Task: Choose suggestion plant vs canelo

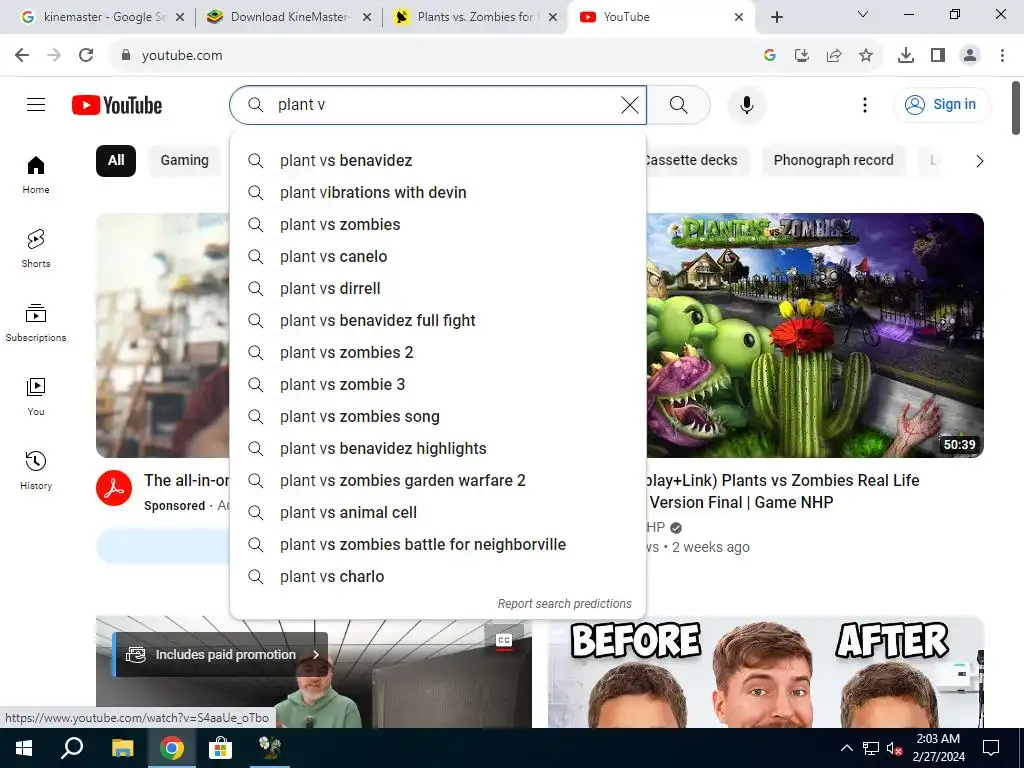Action: [x=438, y=257]
